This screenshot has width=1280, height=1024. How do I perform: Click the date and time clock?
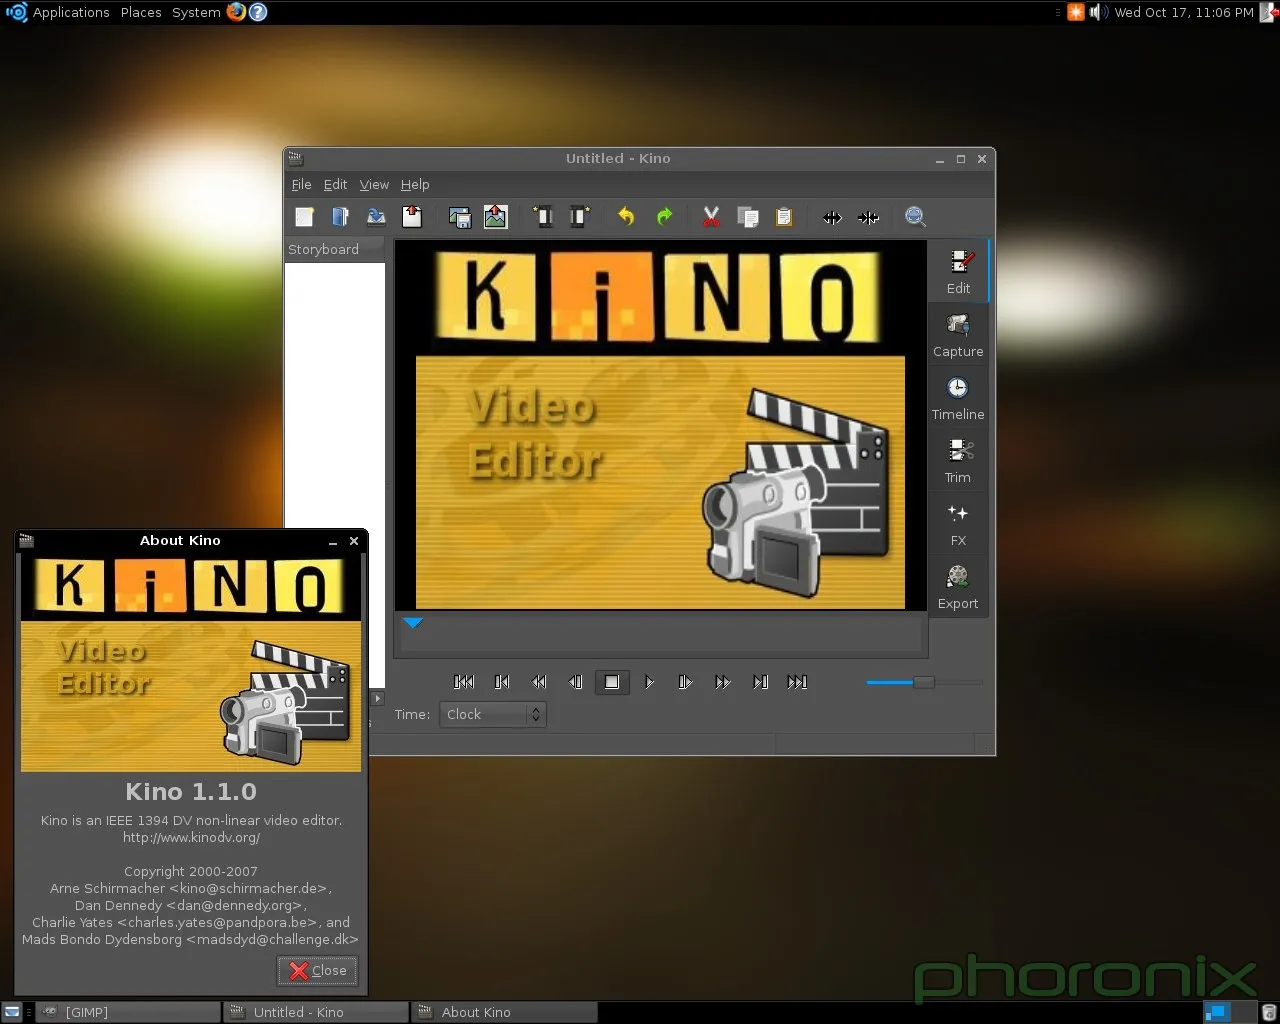[1184, 12]
